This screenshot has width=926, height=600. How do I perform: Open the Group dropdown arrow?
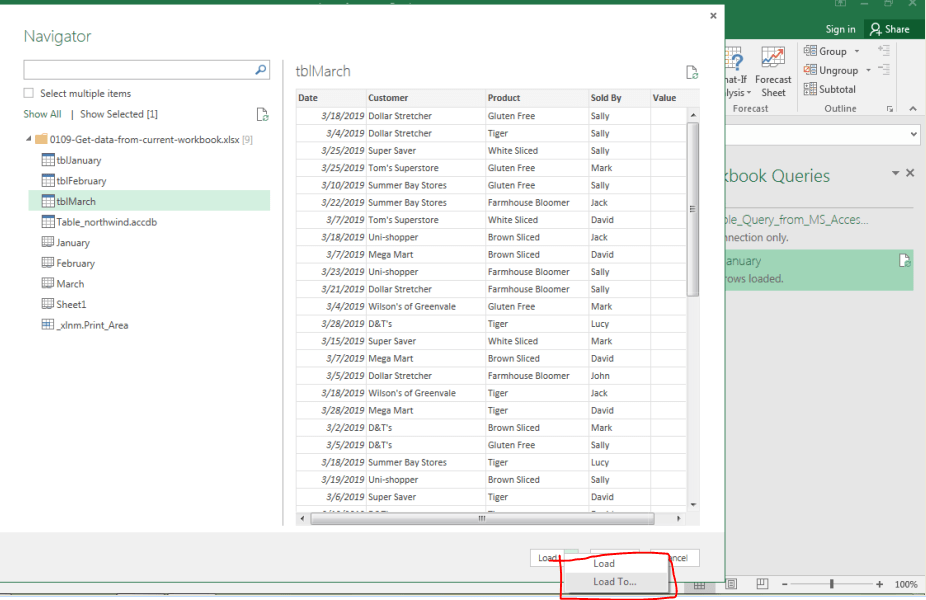coord(856,51)
